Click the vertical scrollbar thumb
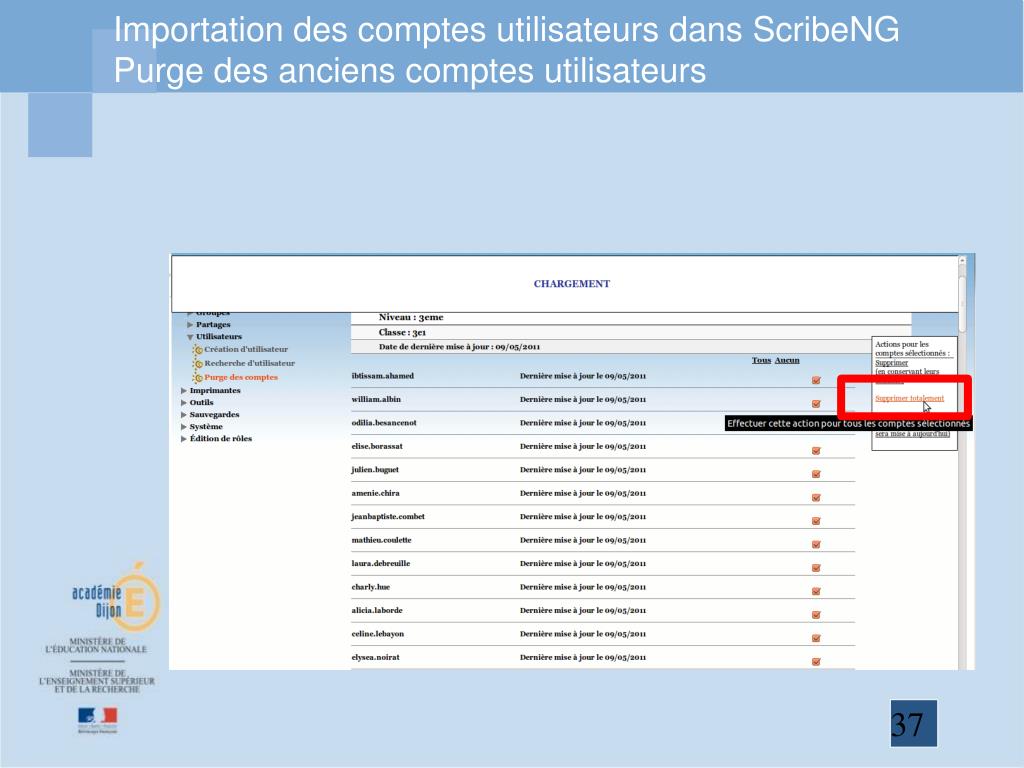Viewport: 1024px width, 768px height. pyautogui.click(x=962, y=304)
